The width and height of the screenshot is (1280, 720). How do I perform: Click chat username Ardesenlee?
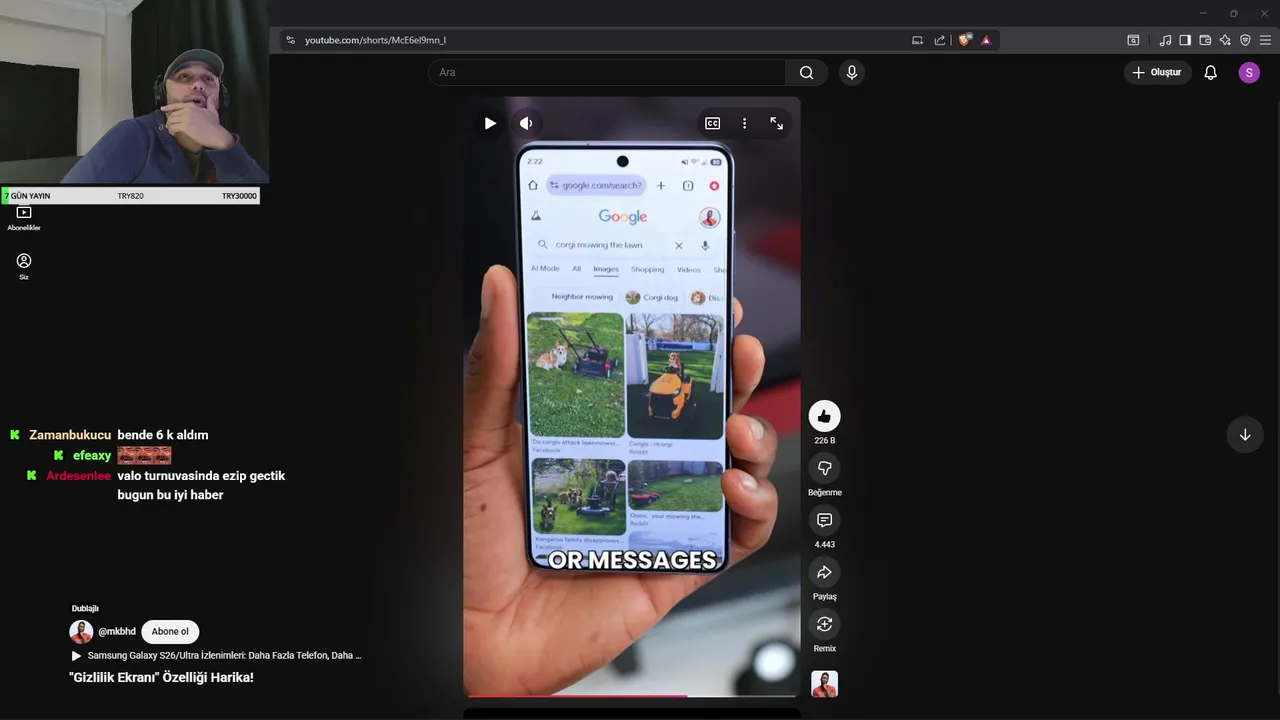79,476
